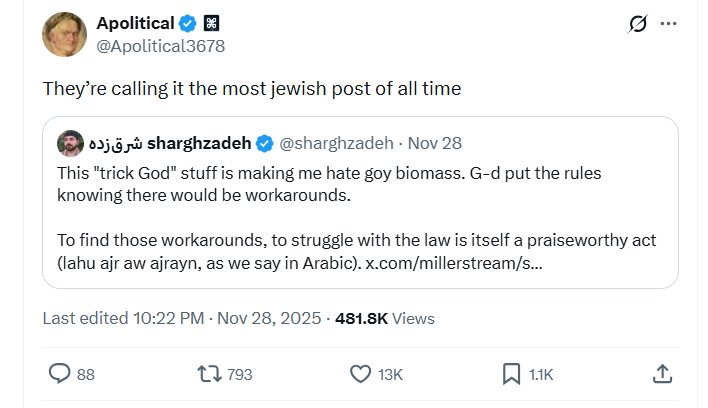Screen dimensions: 708x408
Task: Like the post with heart icon
Action: (x=361, y=374)
